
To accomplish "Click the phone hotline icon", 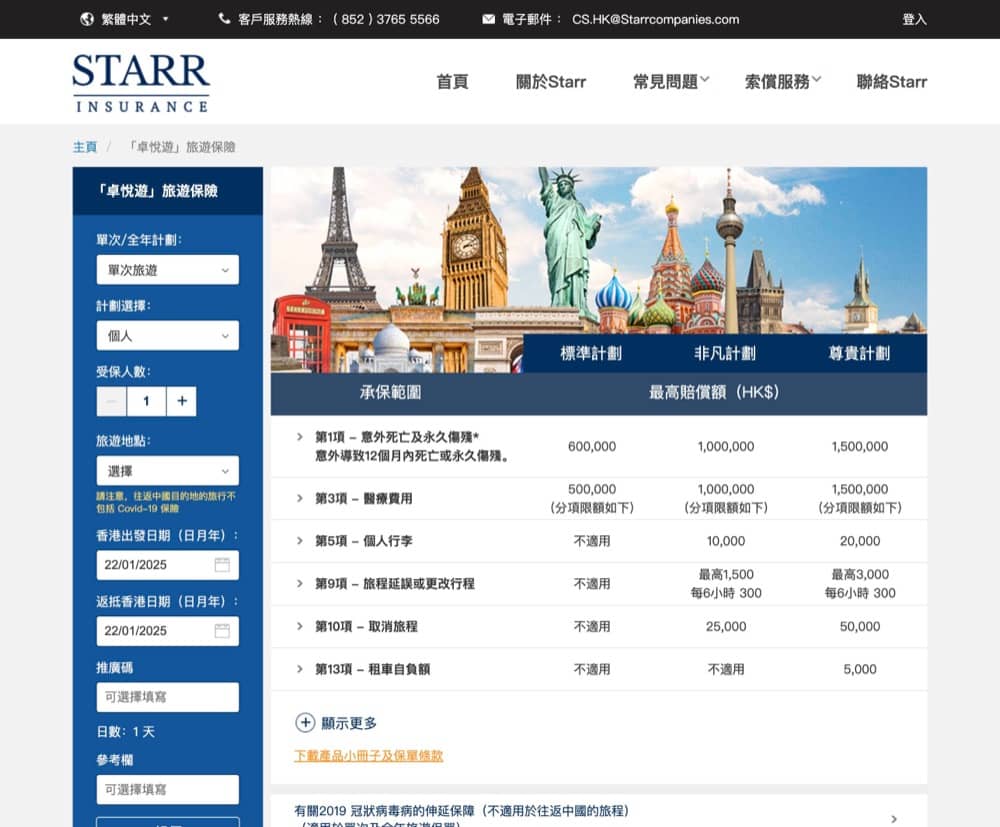I will pos(224,18).
